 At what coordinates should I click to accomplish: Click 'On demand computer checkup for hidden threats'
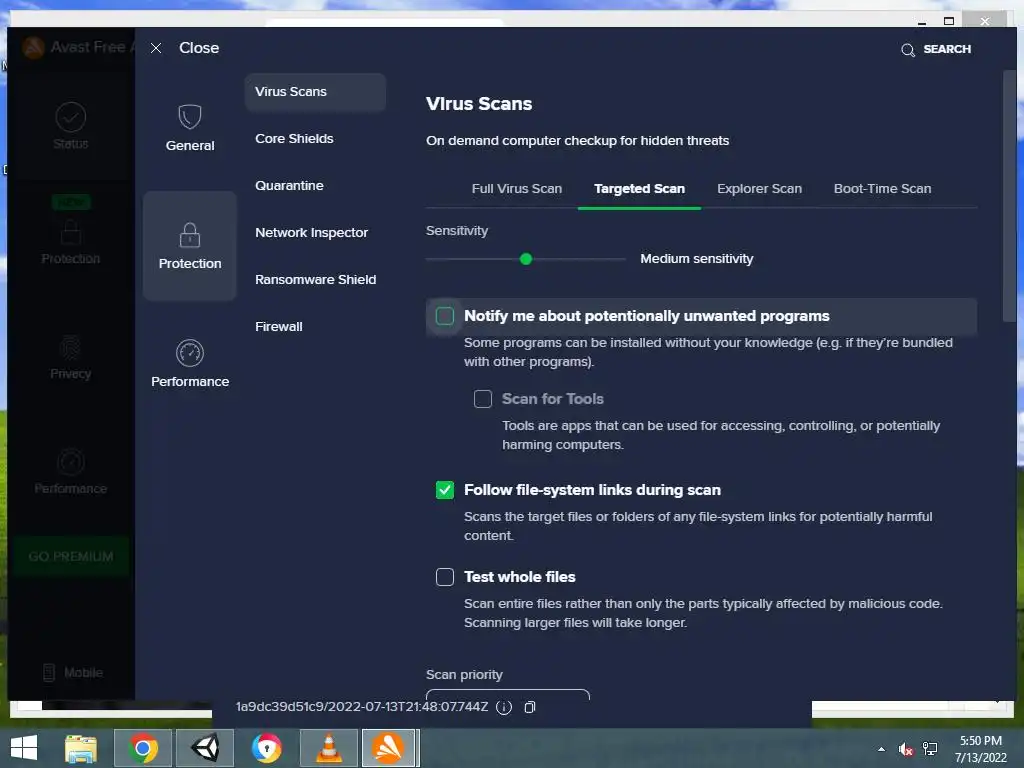coord(577,141)
